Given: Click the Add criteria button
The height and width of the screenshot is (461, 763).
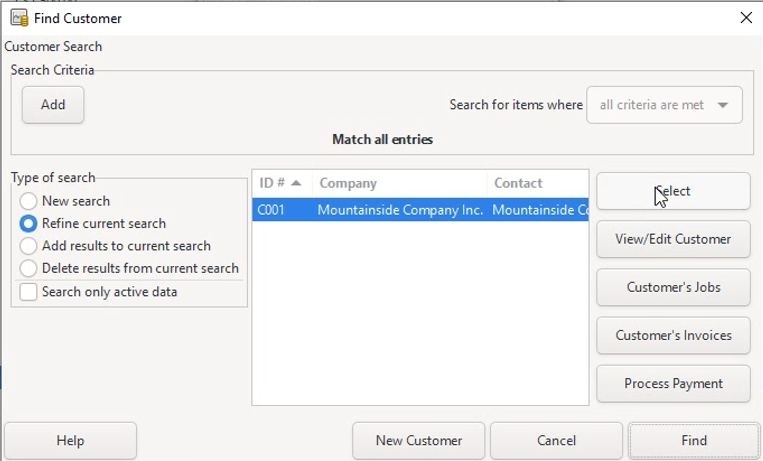Looking at the screenshot, I should coord(53,105).
